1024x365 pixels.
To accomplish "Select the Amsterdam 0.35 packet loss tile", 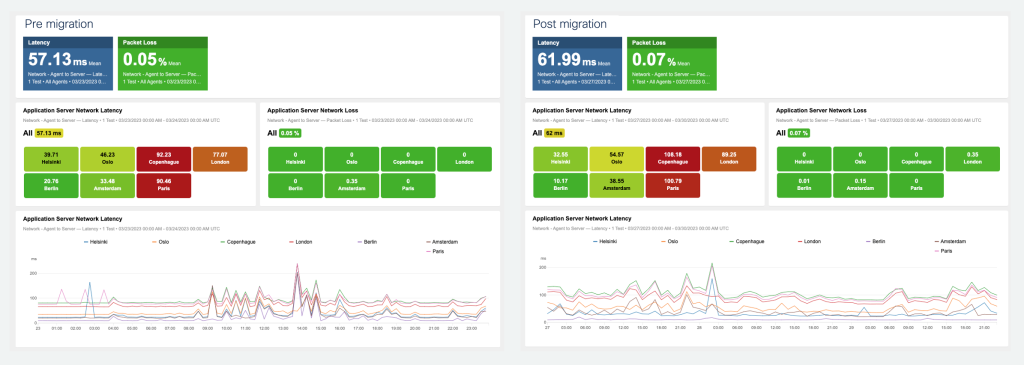I will [352, 185].
